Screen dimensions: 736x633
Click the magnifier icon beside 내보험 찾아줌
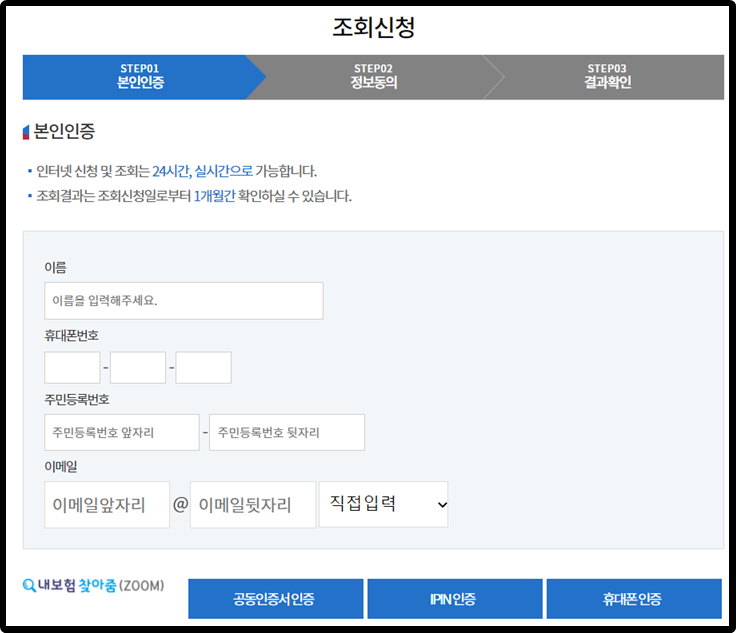point(29,585)
